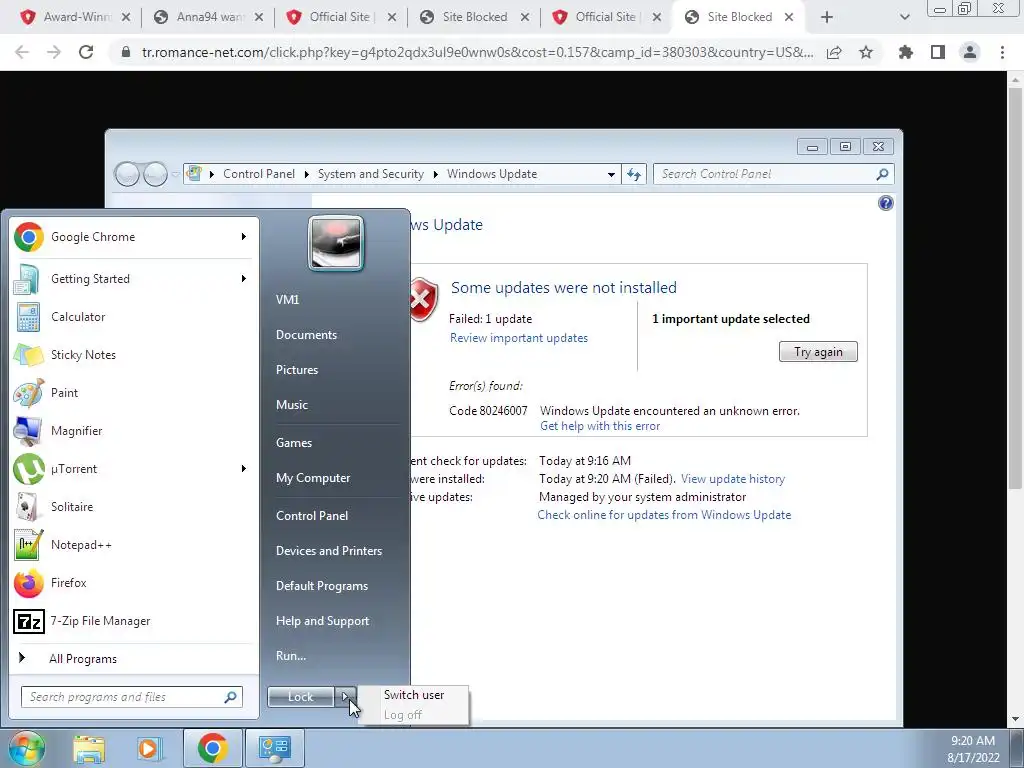Open Windows Media Player from taskbar
The height and width of the screenshot is (768, 1024).
tap(149, 748)
